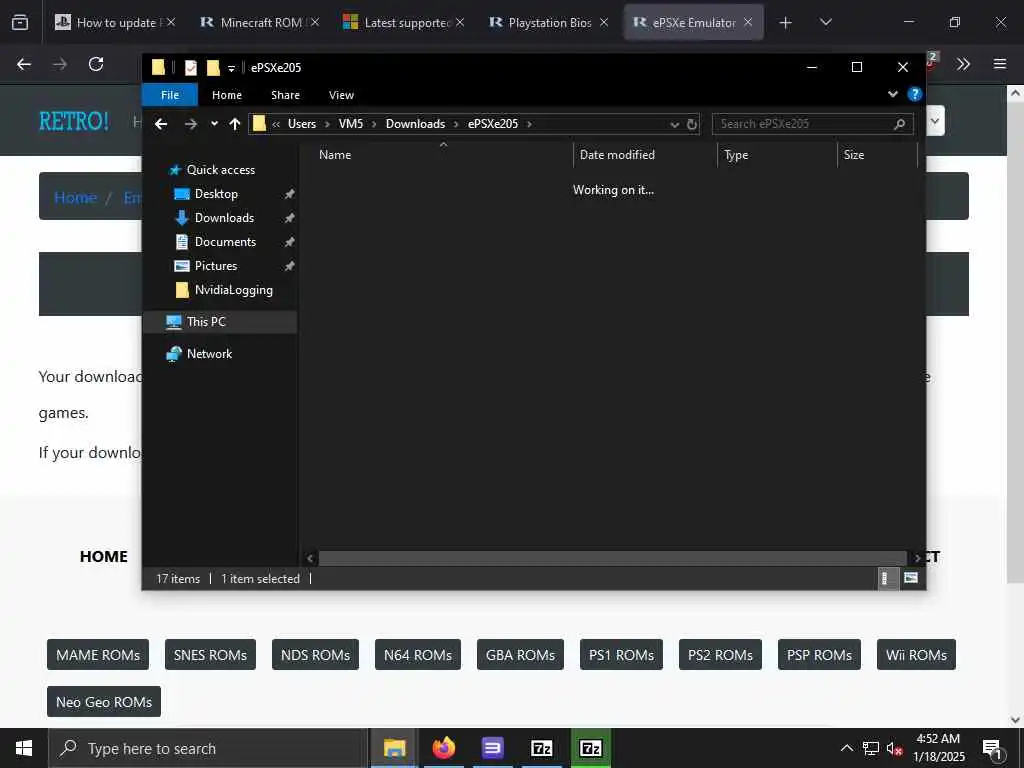Switch to Minecraft ROM browser tab
Viewport: 1024px width, 768px height.
pyautogui.click(x=260, y=23)
